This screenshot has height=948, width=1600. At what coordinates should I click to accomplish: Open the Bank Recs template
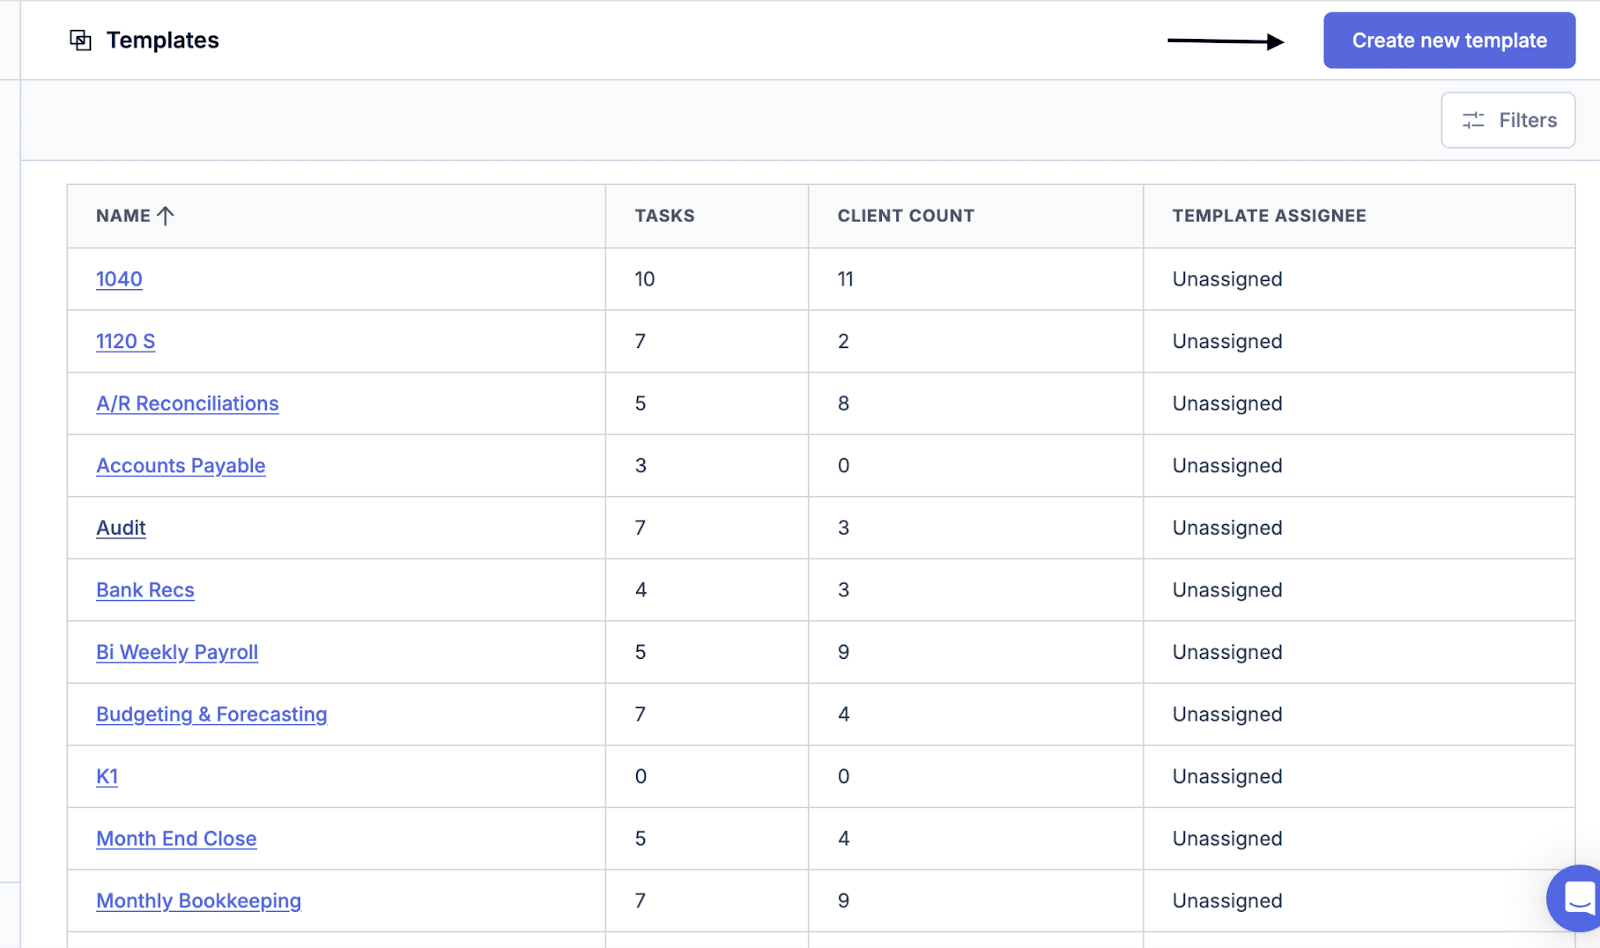145,590
